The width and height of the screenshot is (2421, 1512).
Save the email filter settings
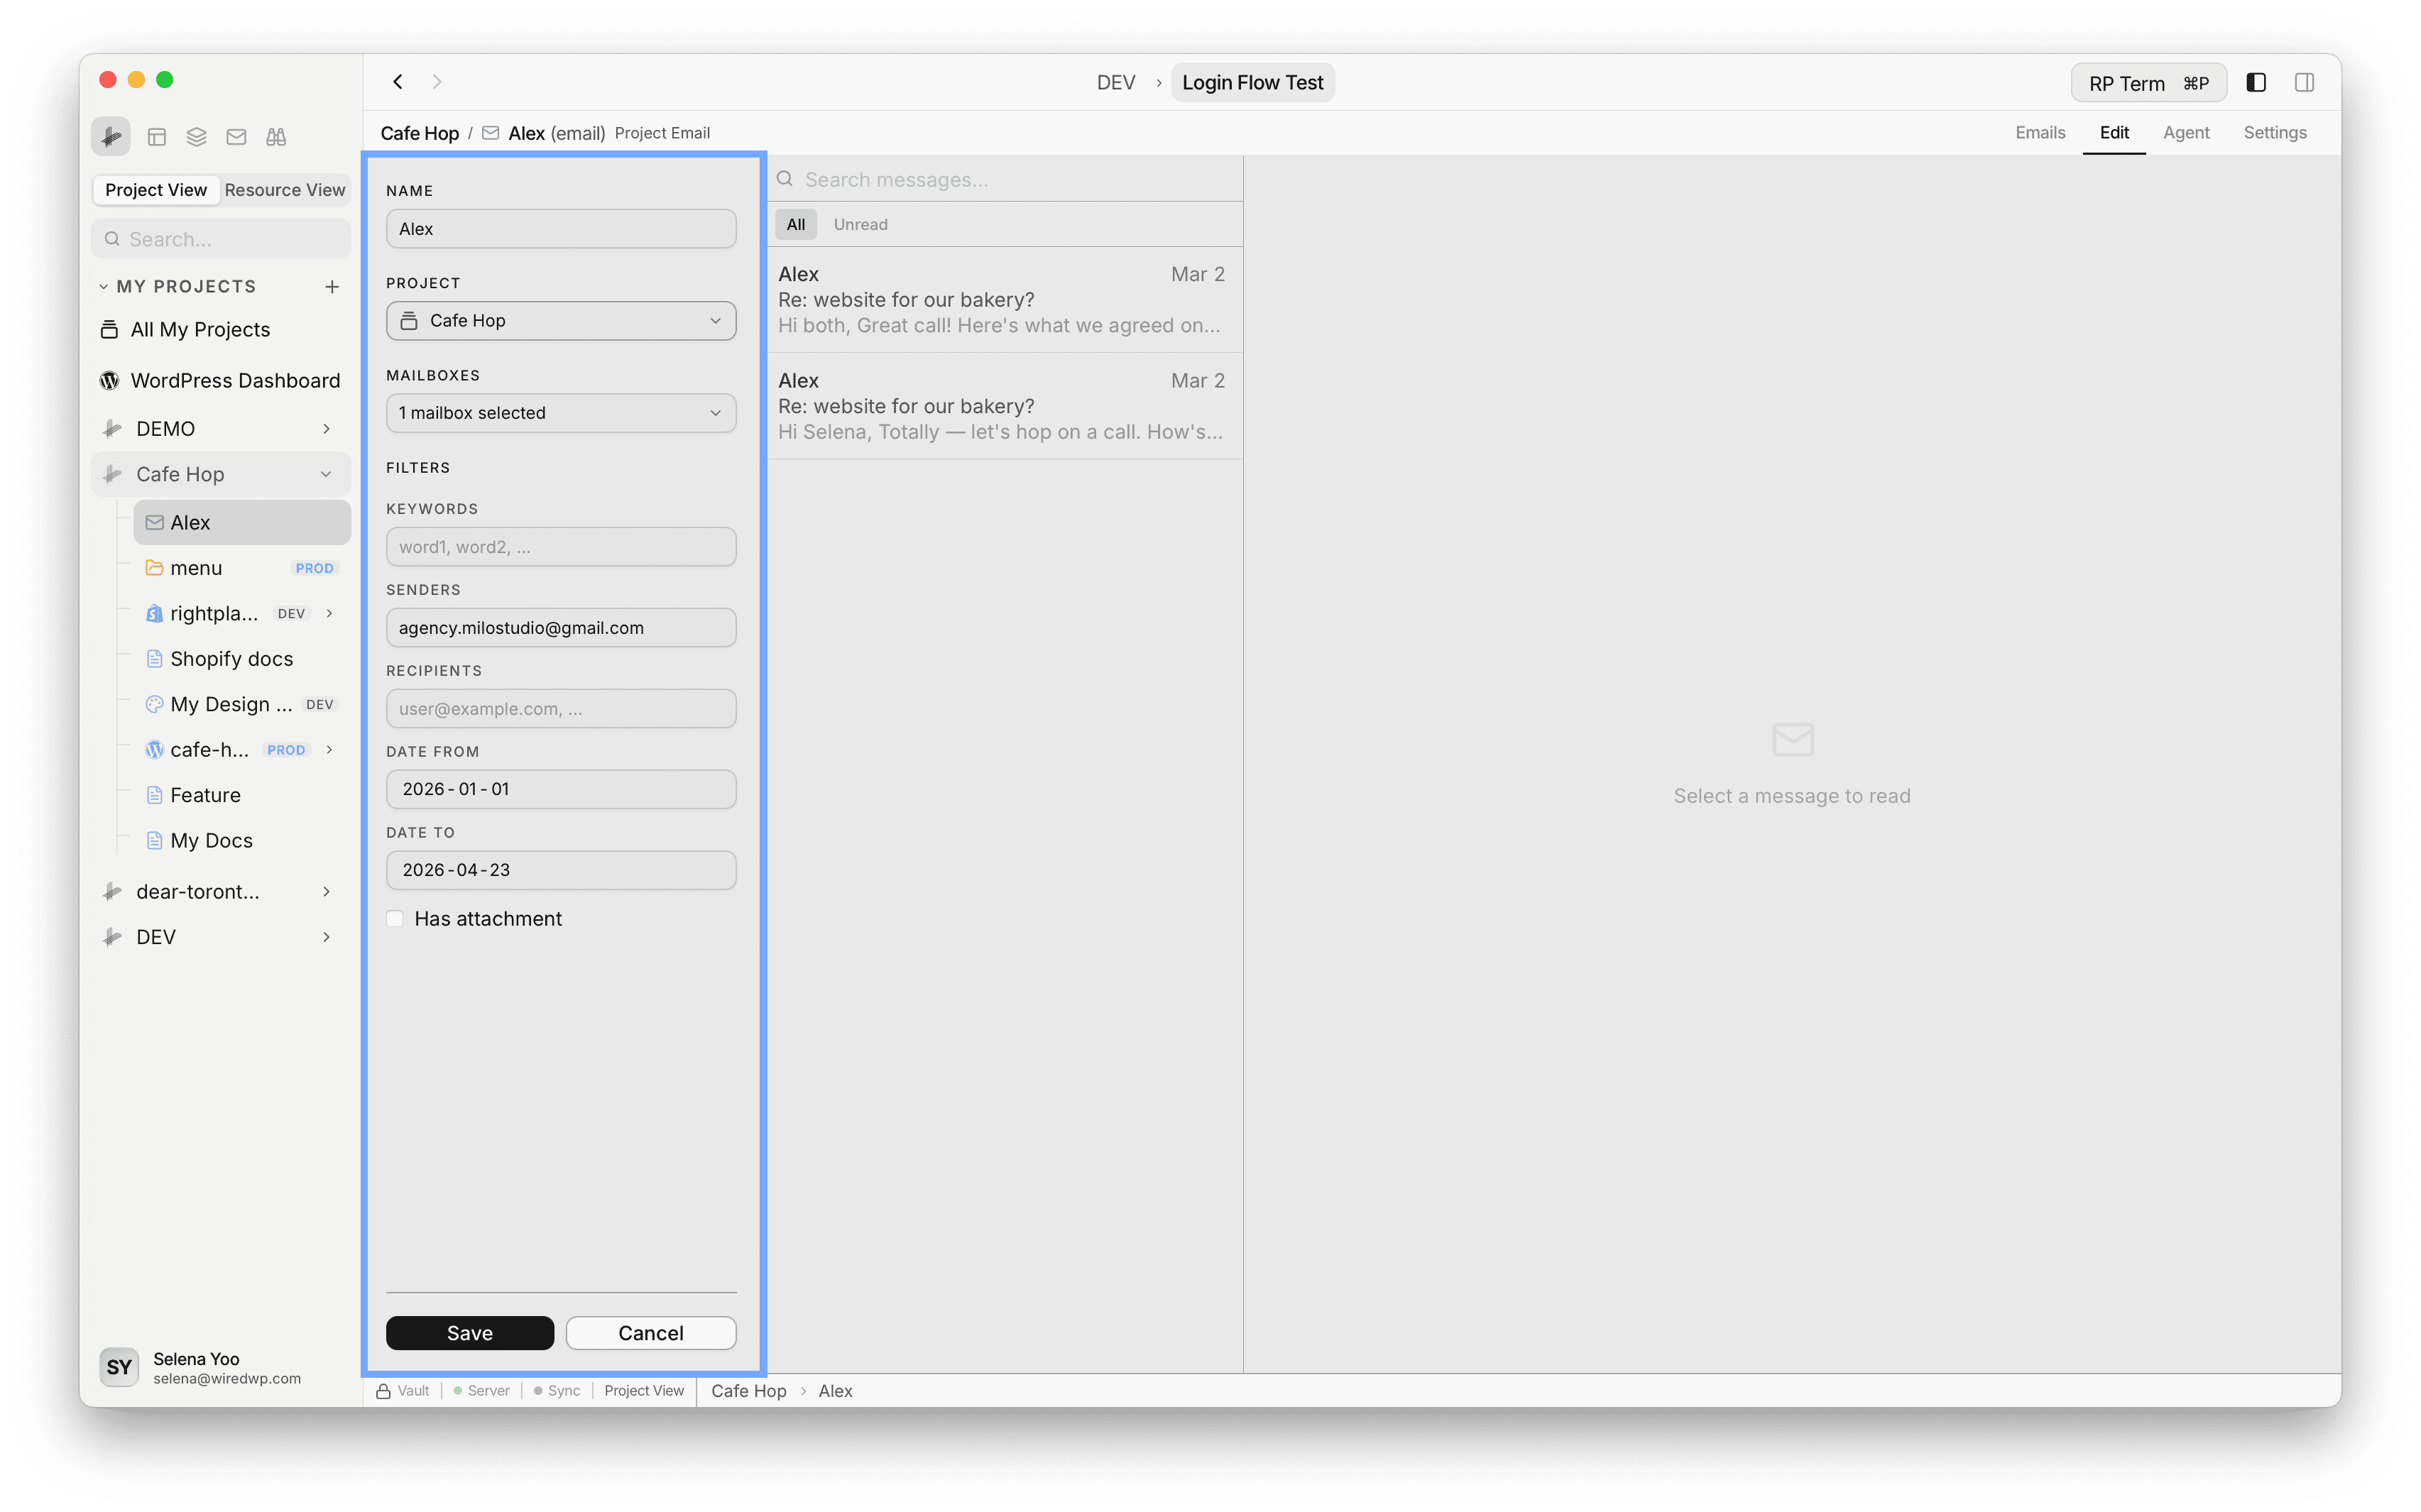coord(470,1333)
